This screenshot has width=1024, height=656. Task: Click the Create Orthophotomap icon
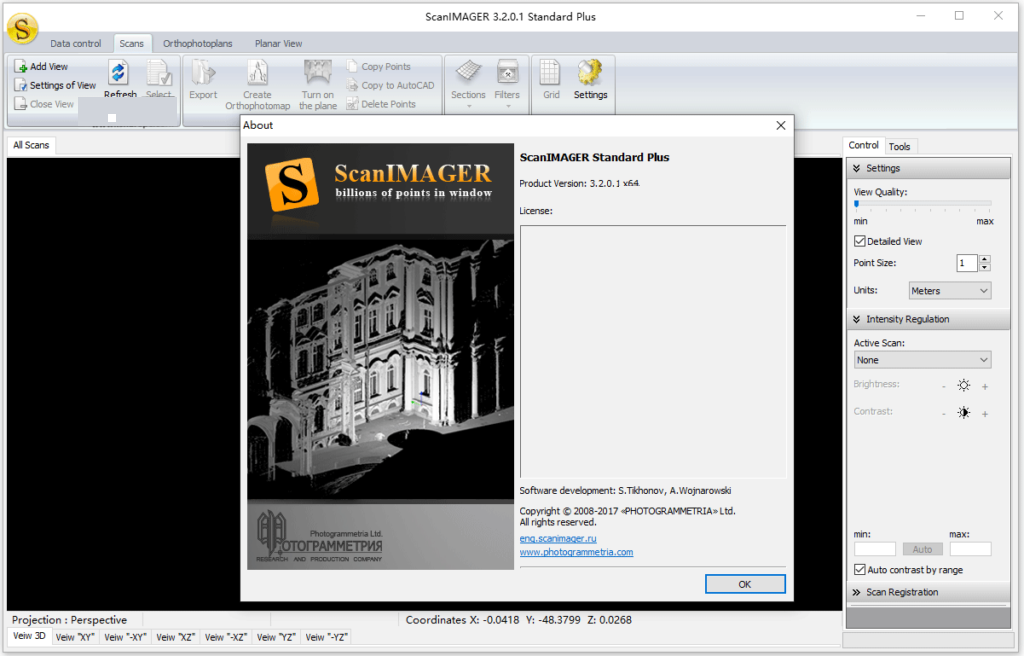click(257, 74)
